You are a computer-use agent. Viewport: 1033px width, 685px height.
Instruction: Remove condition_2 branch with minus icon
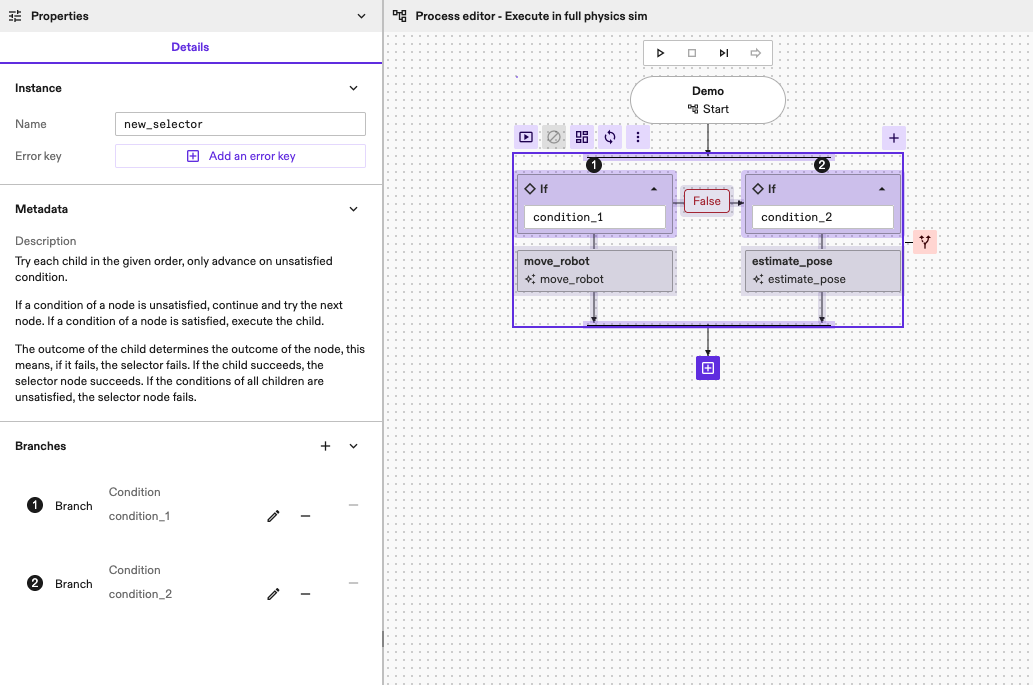pyautogui.click(x=306, y=594)
